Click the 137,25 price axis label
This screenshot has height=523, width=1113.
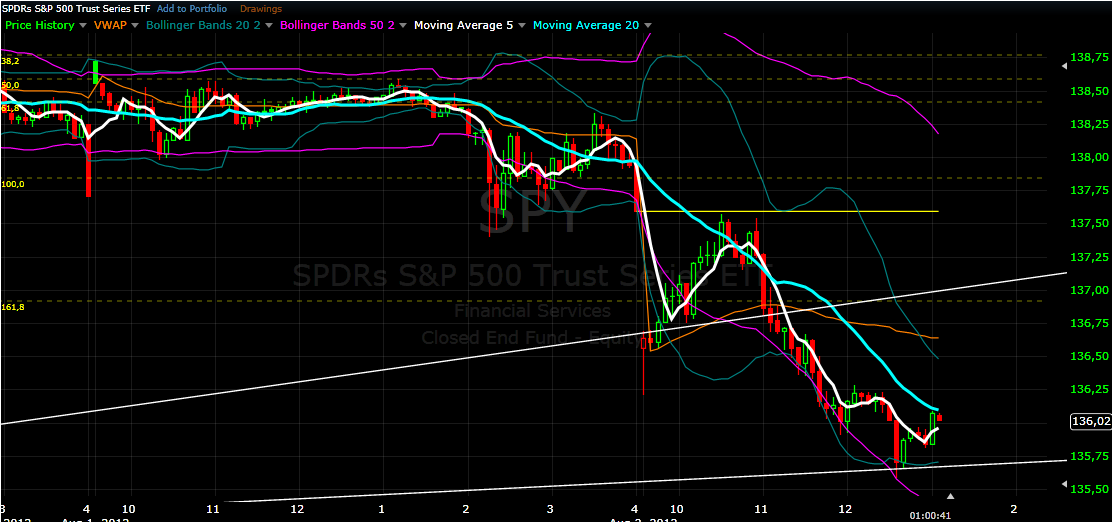pos(1090,257)
